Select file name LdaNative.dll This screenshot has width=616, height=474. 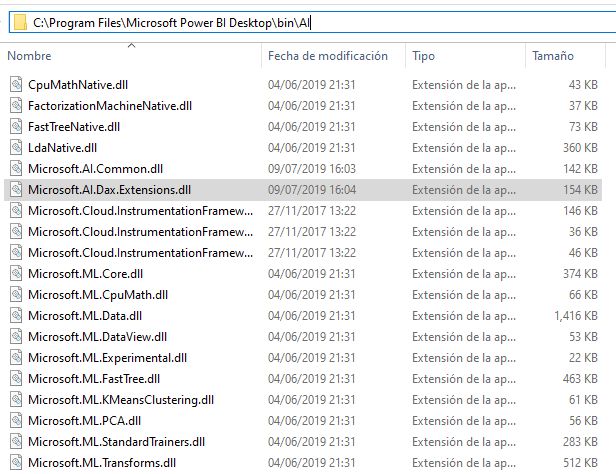(62, 148)
